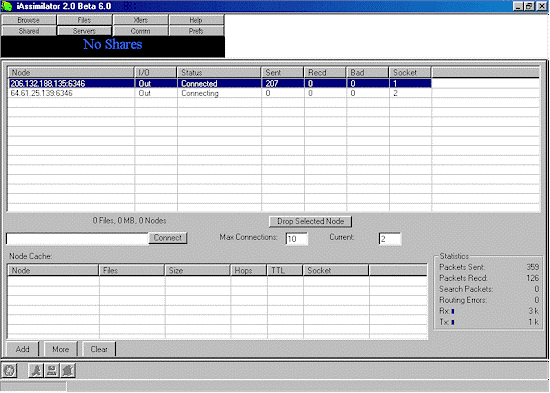Click the Tx bandwidth bar indicator
The image size is (550, 393).
[x=453, y=322]
